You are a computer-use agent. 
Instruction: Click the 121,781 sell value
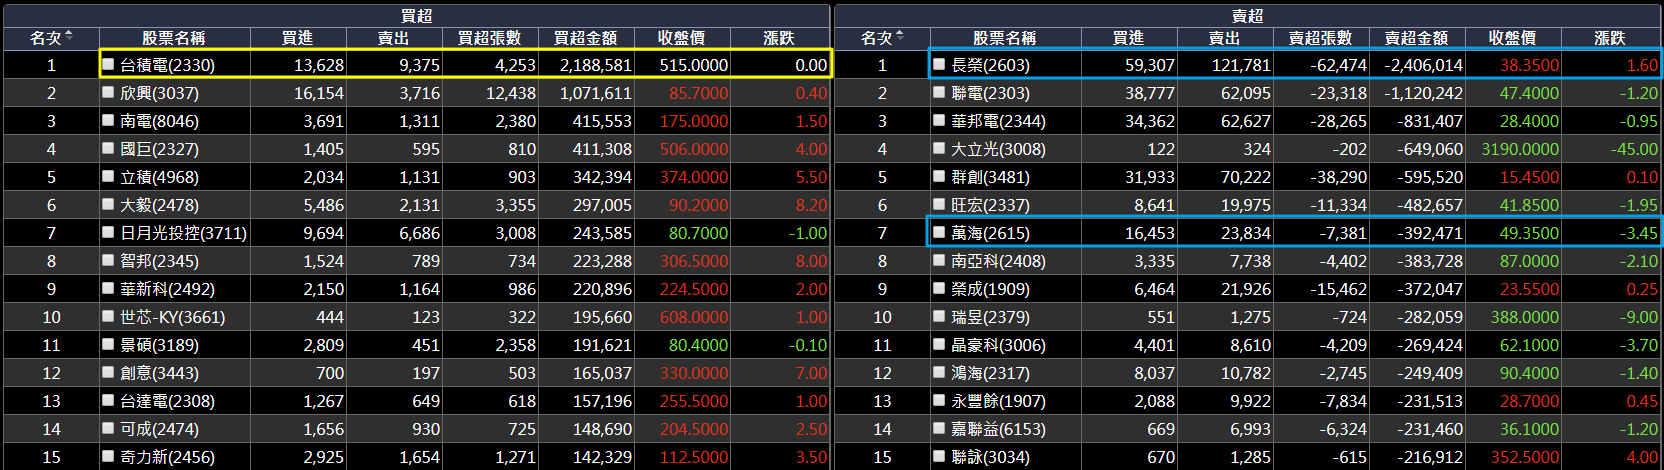(x=1241, y=65)
